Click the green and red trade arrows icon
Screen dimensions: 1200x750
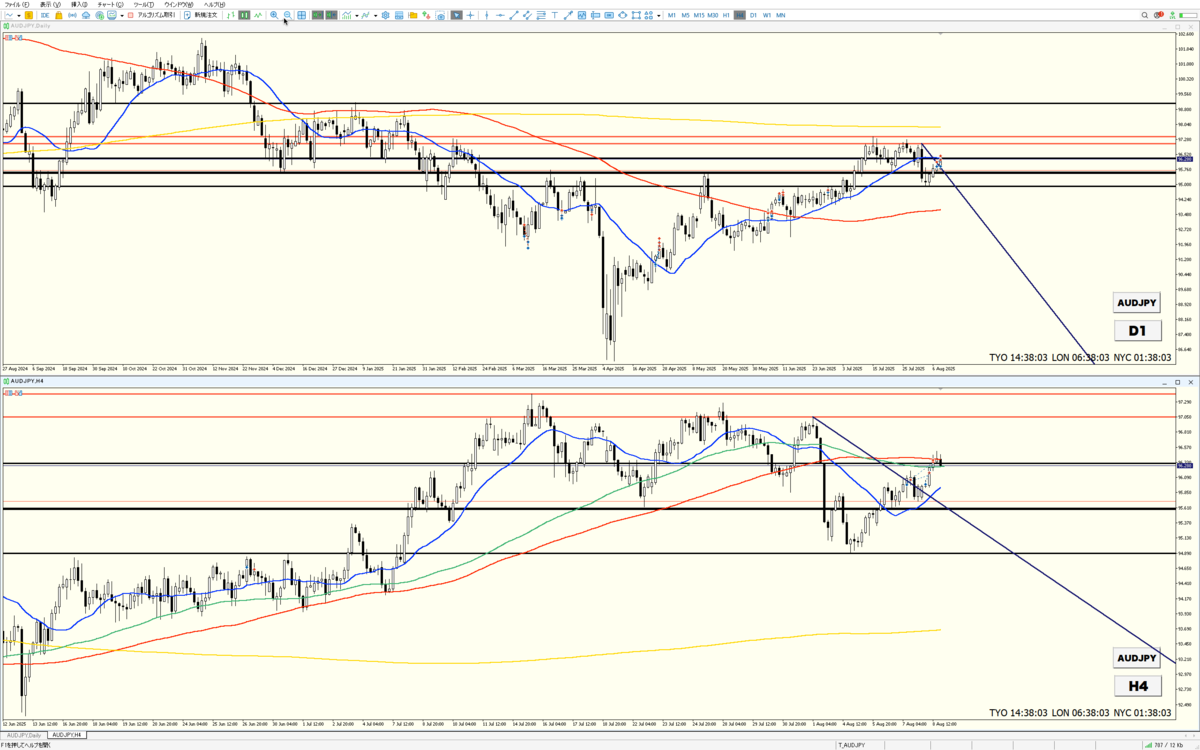[426, 16]
